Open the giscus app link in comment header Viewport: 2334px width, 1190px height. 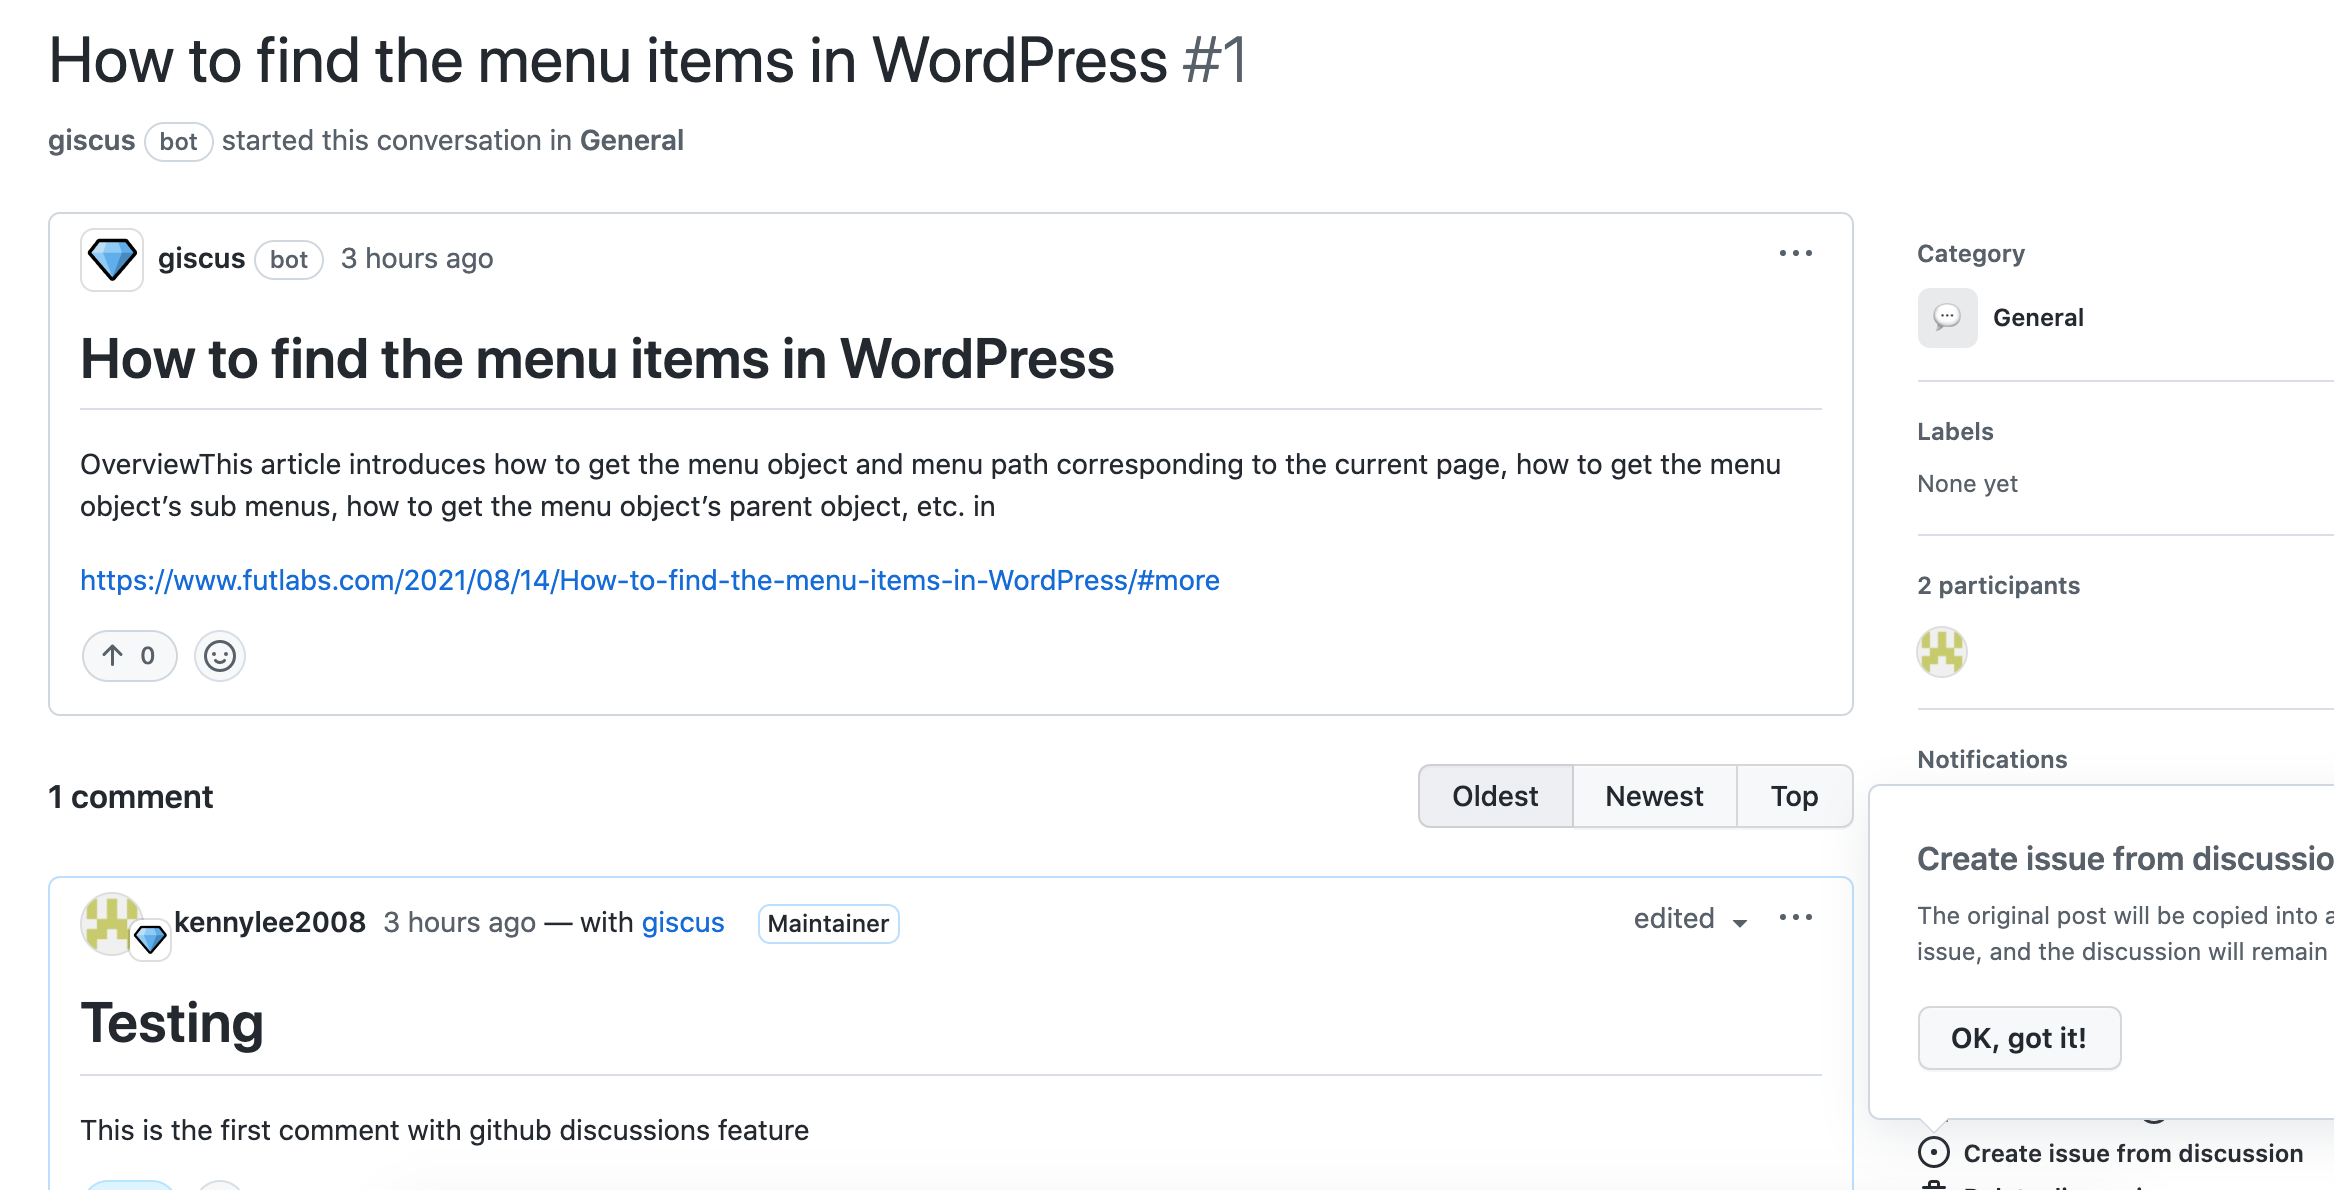683,922
